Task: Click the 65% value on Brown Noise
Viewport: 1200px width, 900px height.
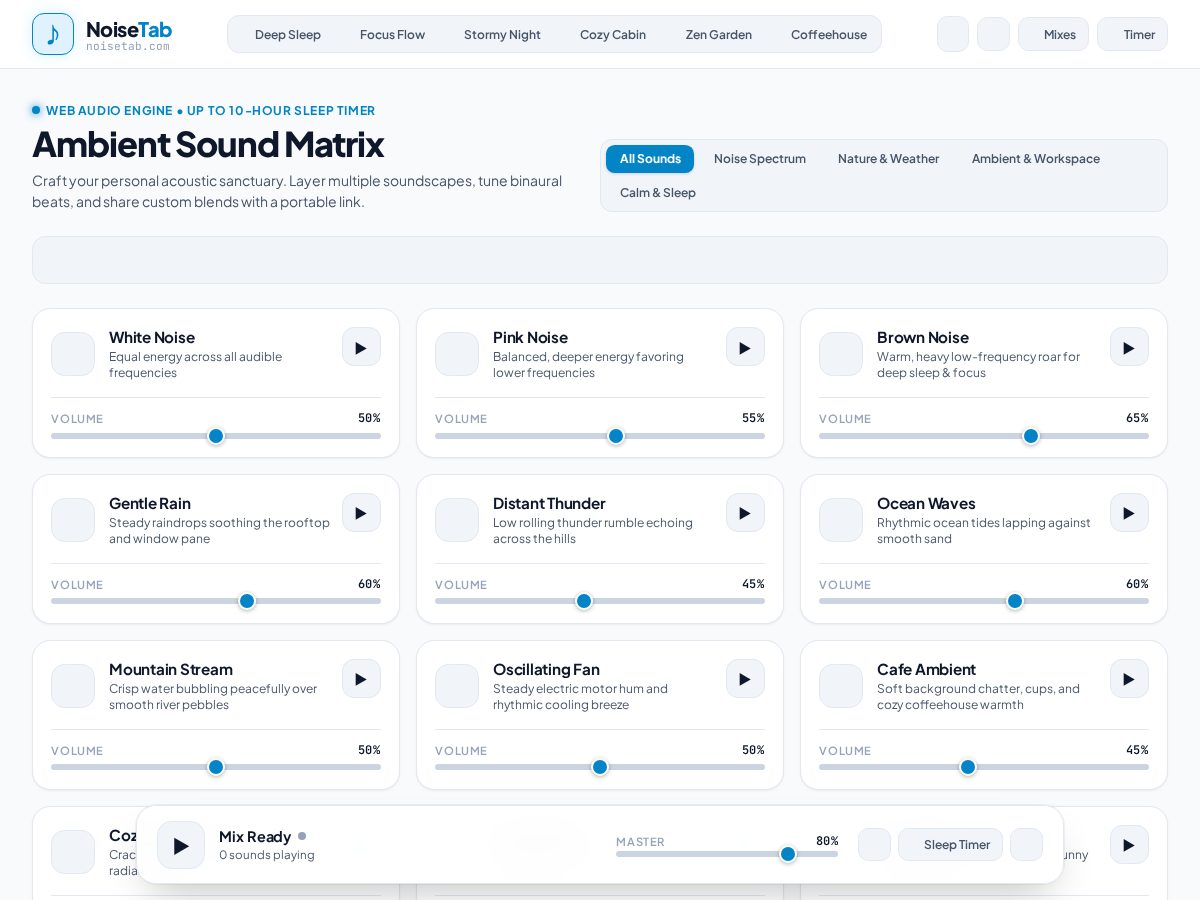Action: (x=1137, y=418)
